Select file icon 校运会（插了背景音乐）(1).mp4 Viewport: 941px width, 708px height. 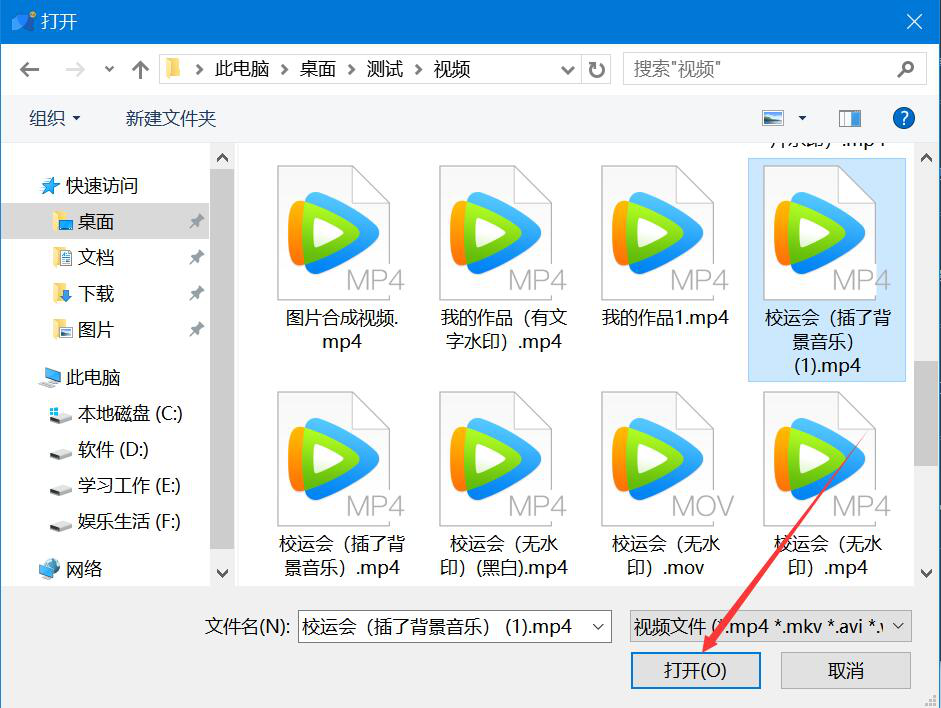point(827,233)
